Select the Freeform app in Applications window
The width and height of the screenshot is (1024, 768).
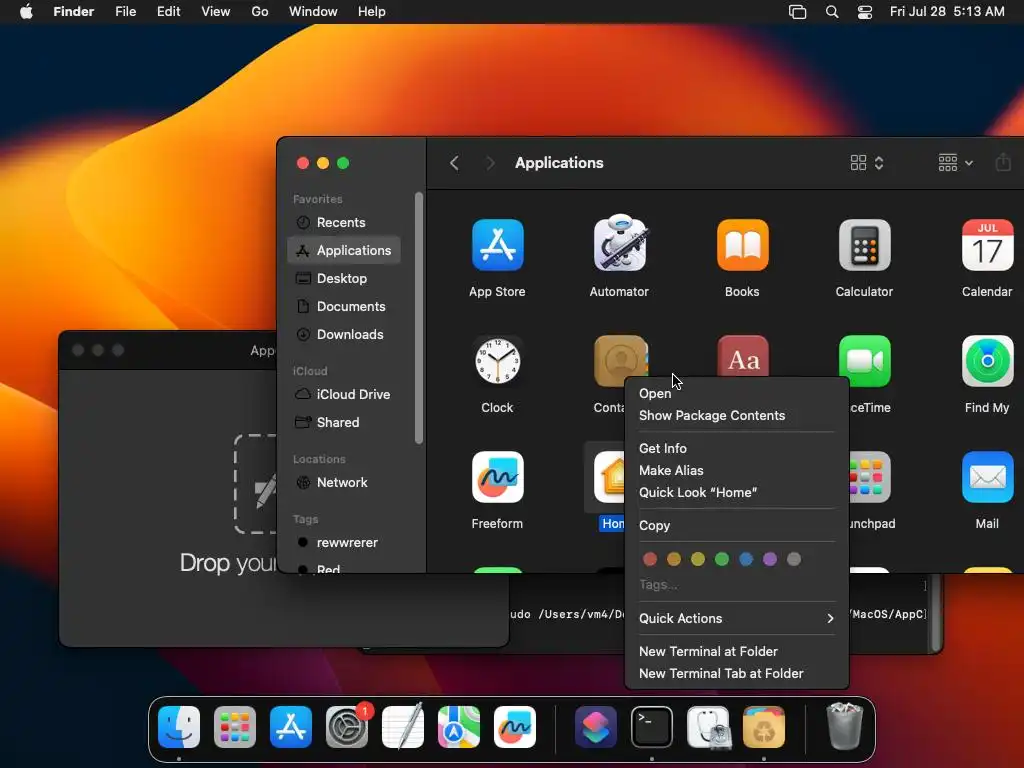tap(498, 477)
